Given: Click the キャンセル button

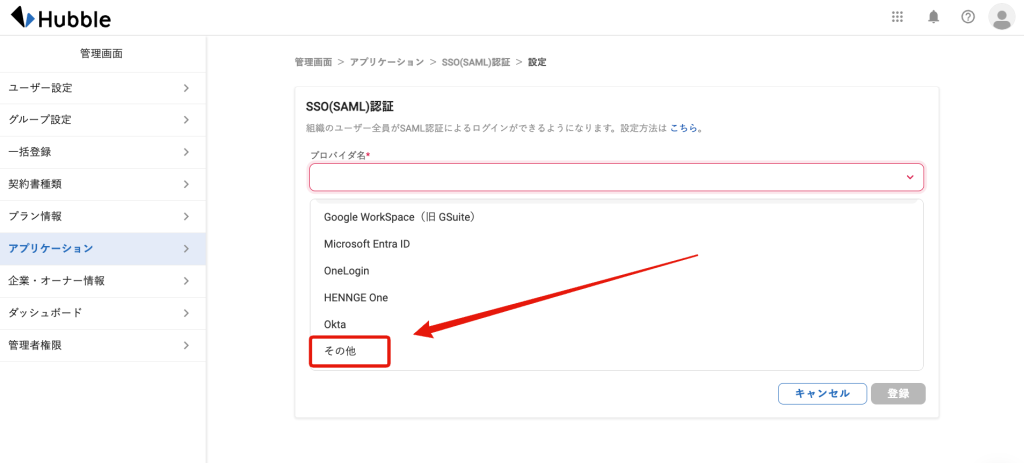Looking at the screenshot, I should [822, 394].
